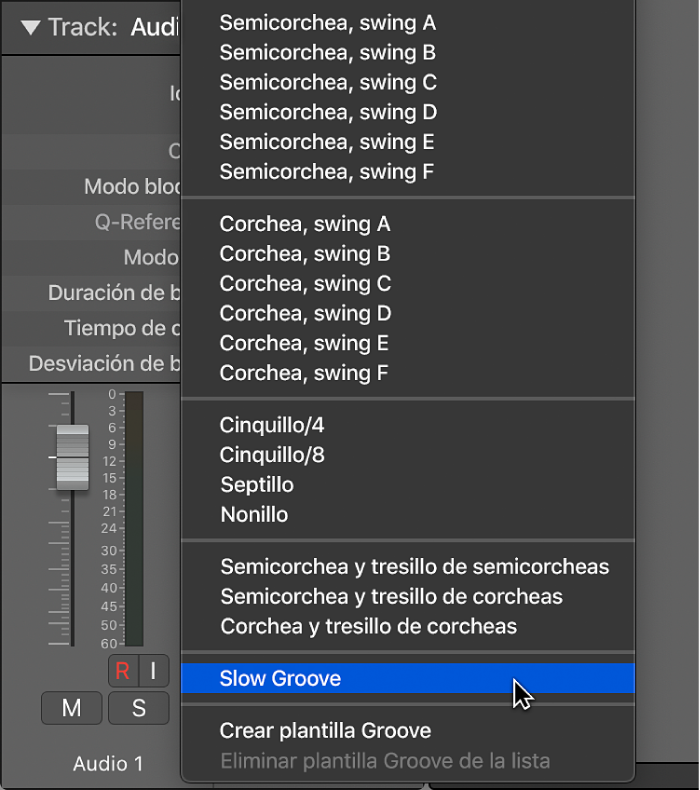This screenshot has height=790, width=700.
Task: Click Crear plantilla Groove
Action: 325,731
